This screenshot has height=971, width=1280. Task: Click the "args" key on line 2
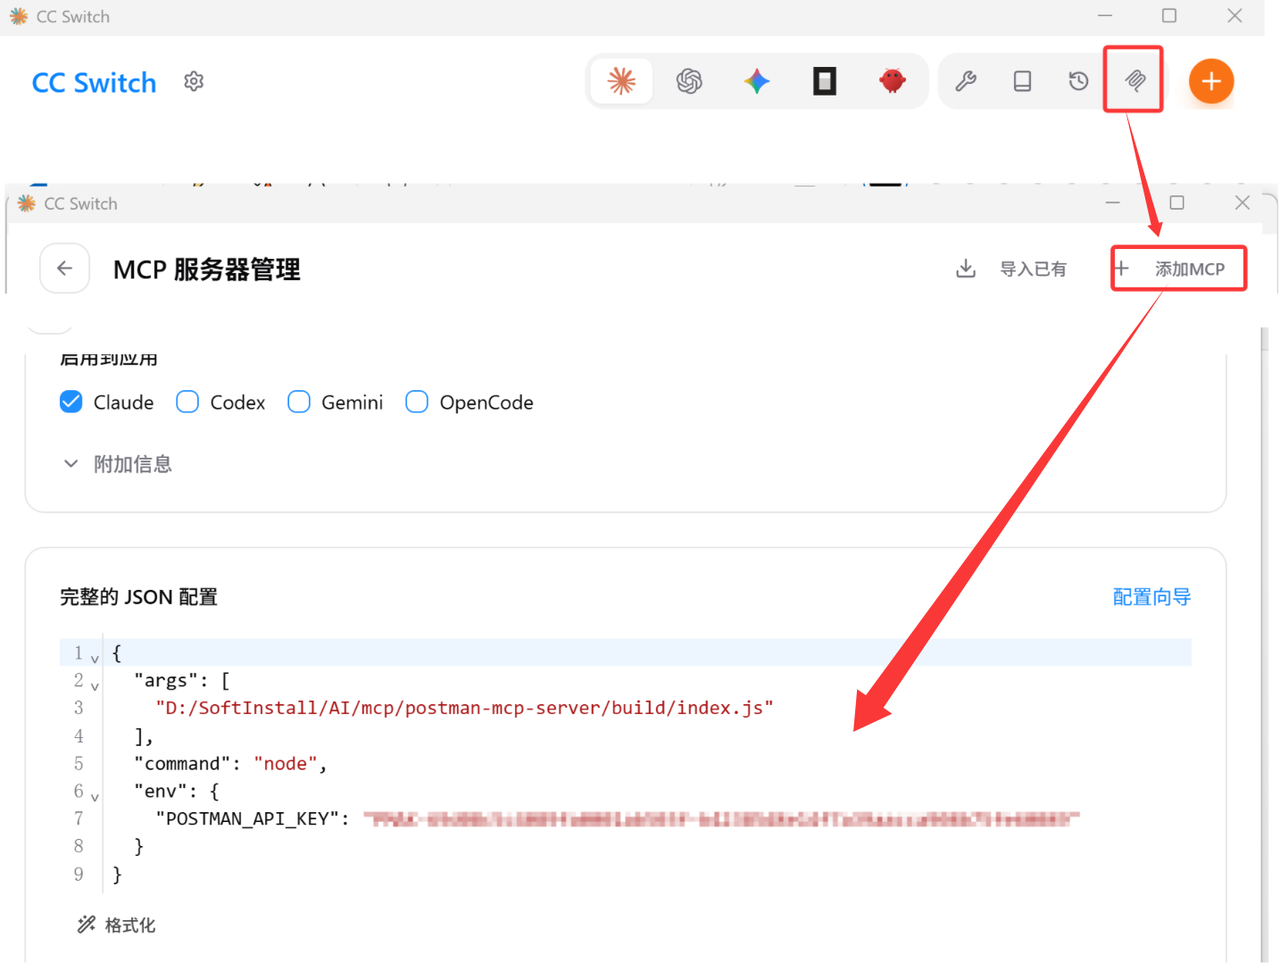(x=166, y=680)
